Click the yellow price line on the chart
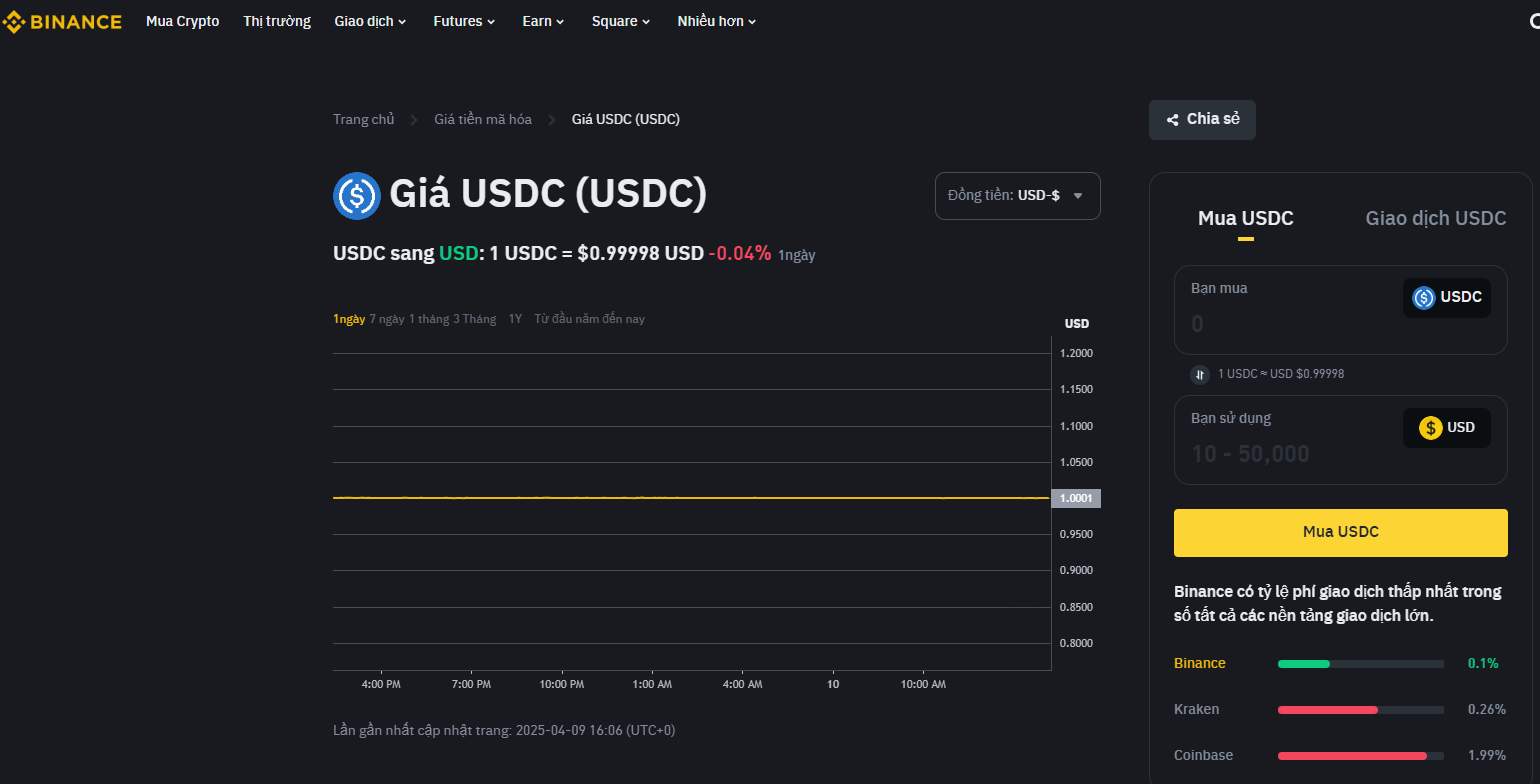 click(690, 497)
